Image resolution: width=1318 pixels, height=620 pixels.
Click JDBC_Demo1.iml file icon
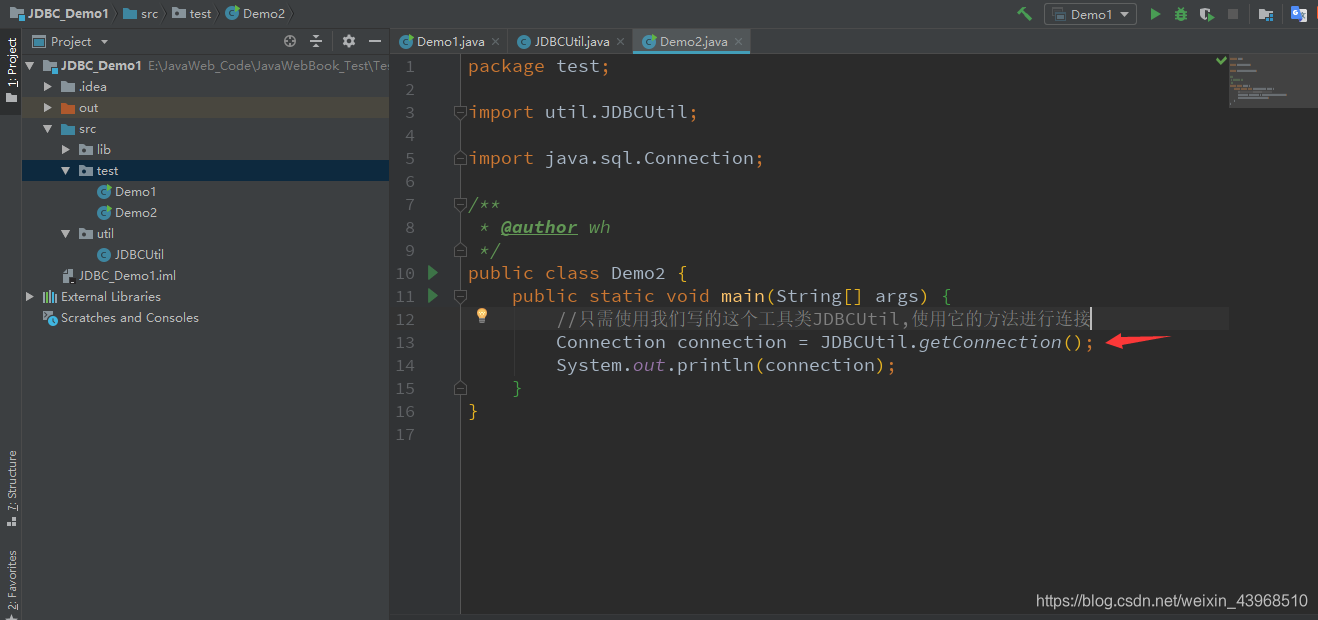(68, 276)
